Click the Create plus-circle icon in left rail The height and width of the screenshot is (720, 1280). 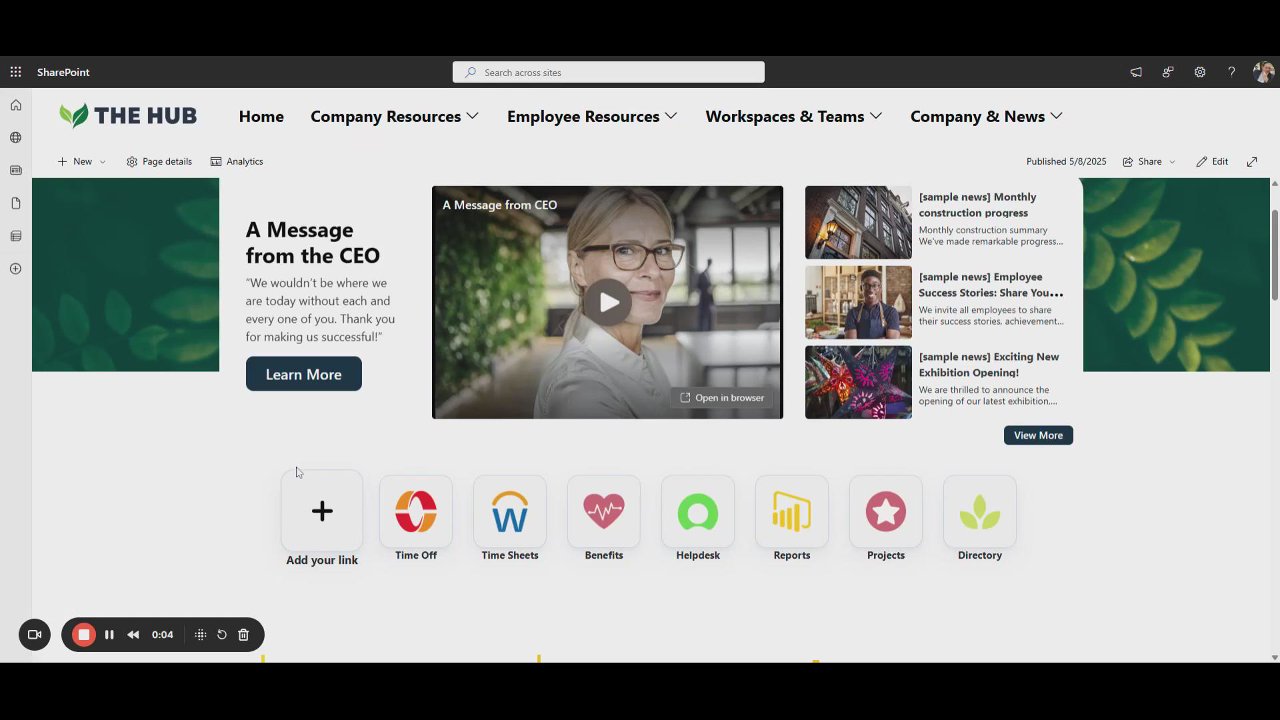pos(16,269)
